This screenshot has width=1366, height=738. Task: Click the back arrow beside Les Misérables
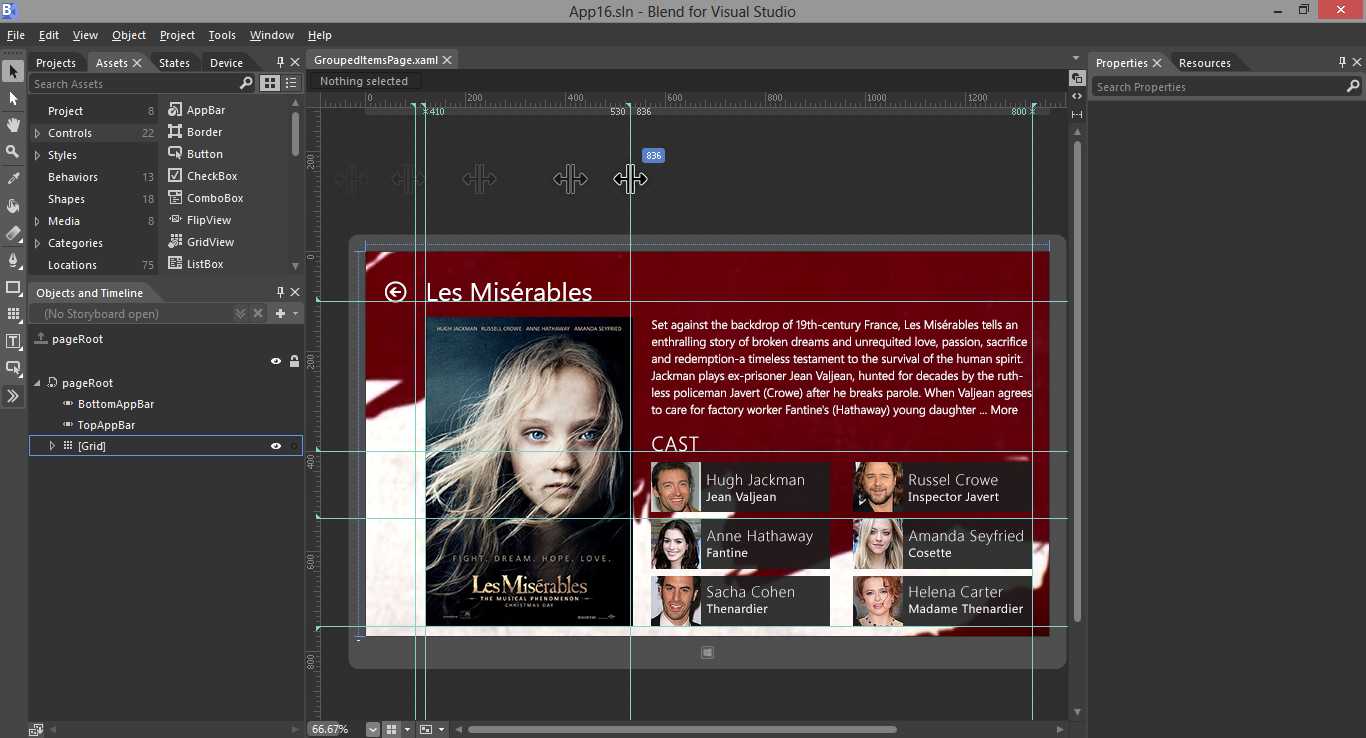coord(396,291)
